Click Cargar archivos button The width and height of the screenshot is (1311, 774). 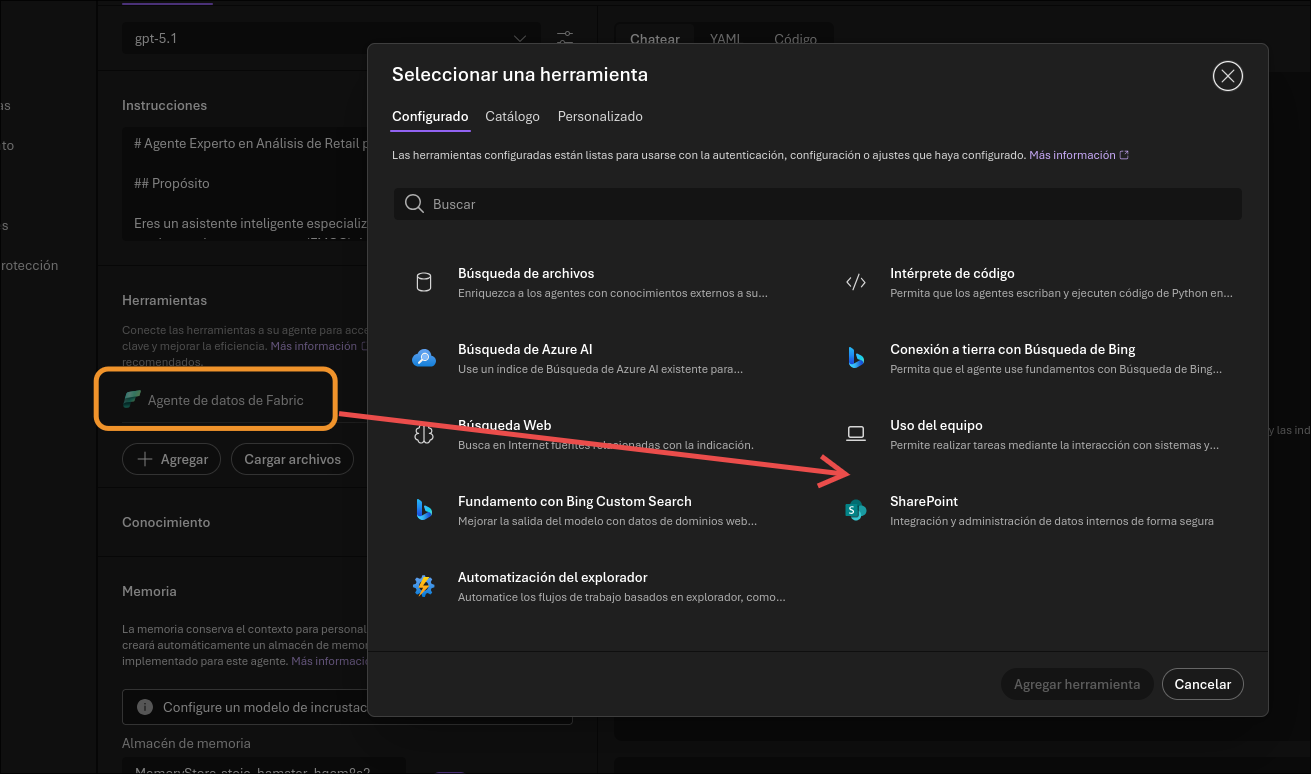coord(292,459)
